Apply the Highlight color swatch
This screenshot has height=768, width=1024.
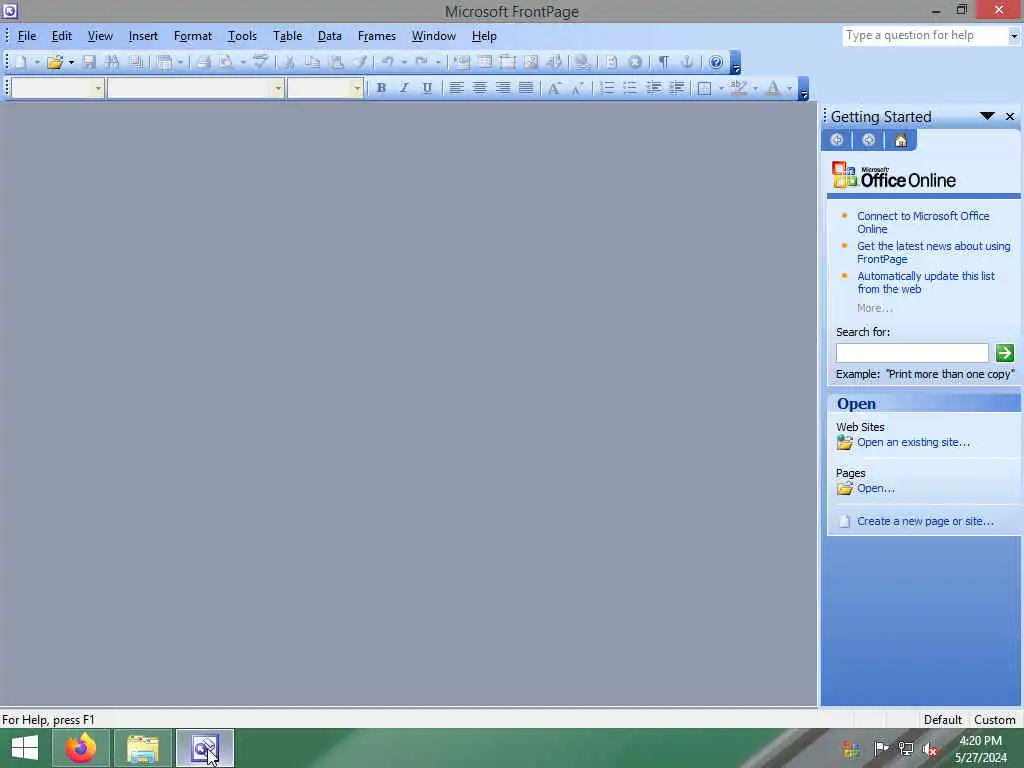point(739,88)
